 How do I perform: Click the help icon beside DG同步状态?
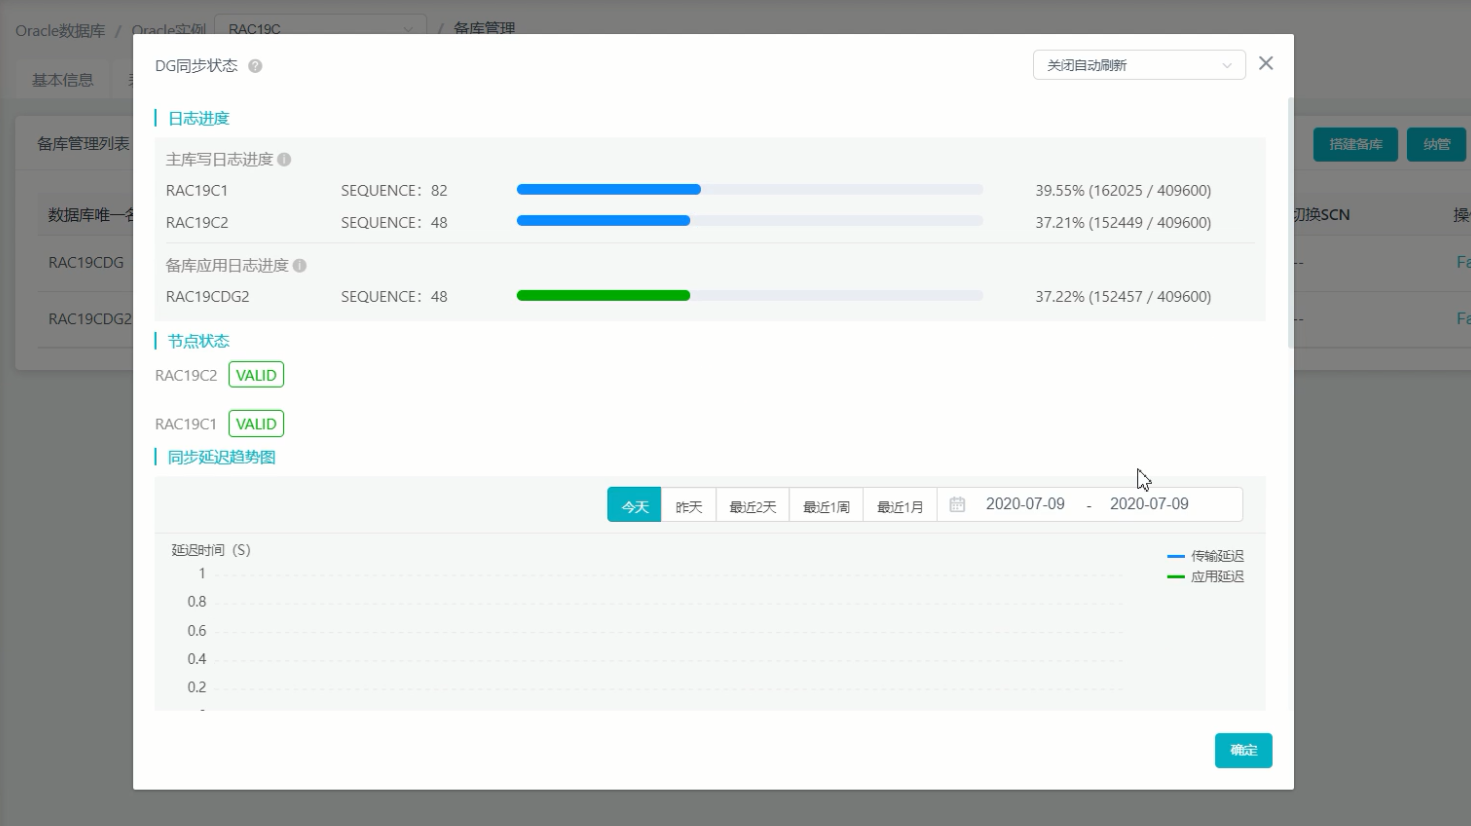pyautogui.click(x=255, y=66)
